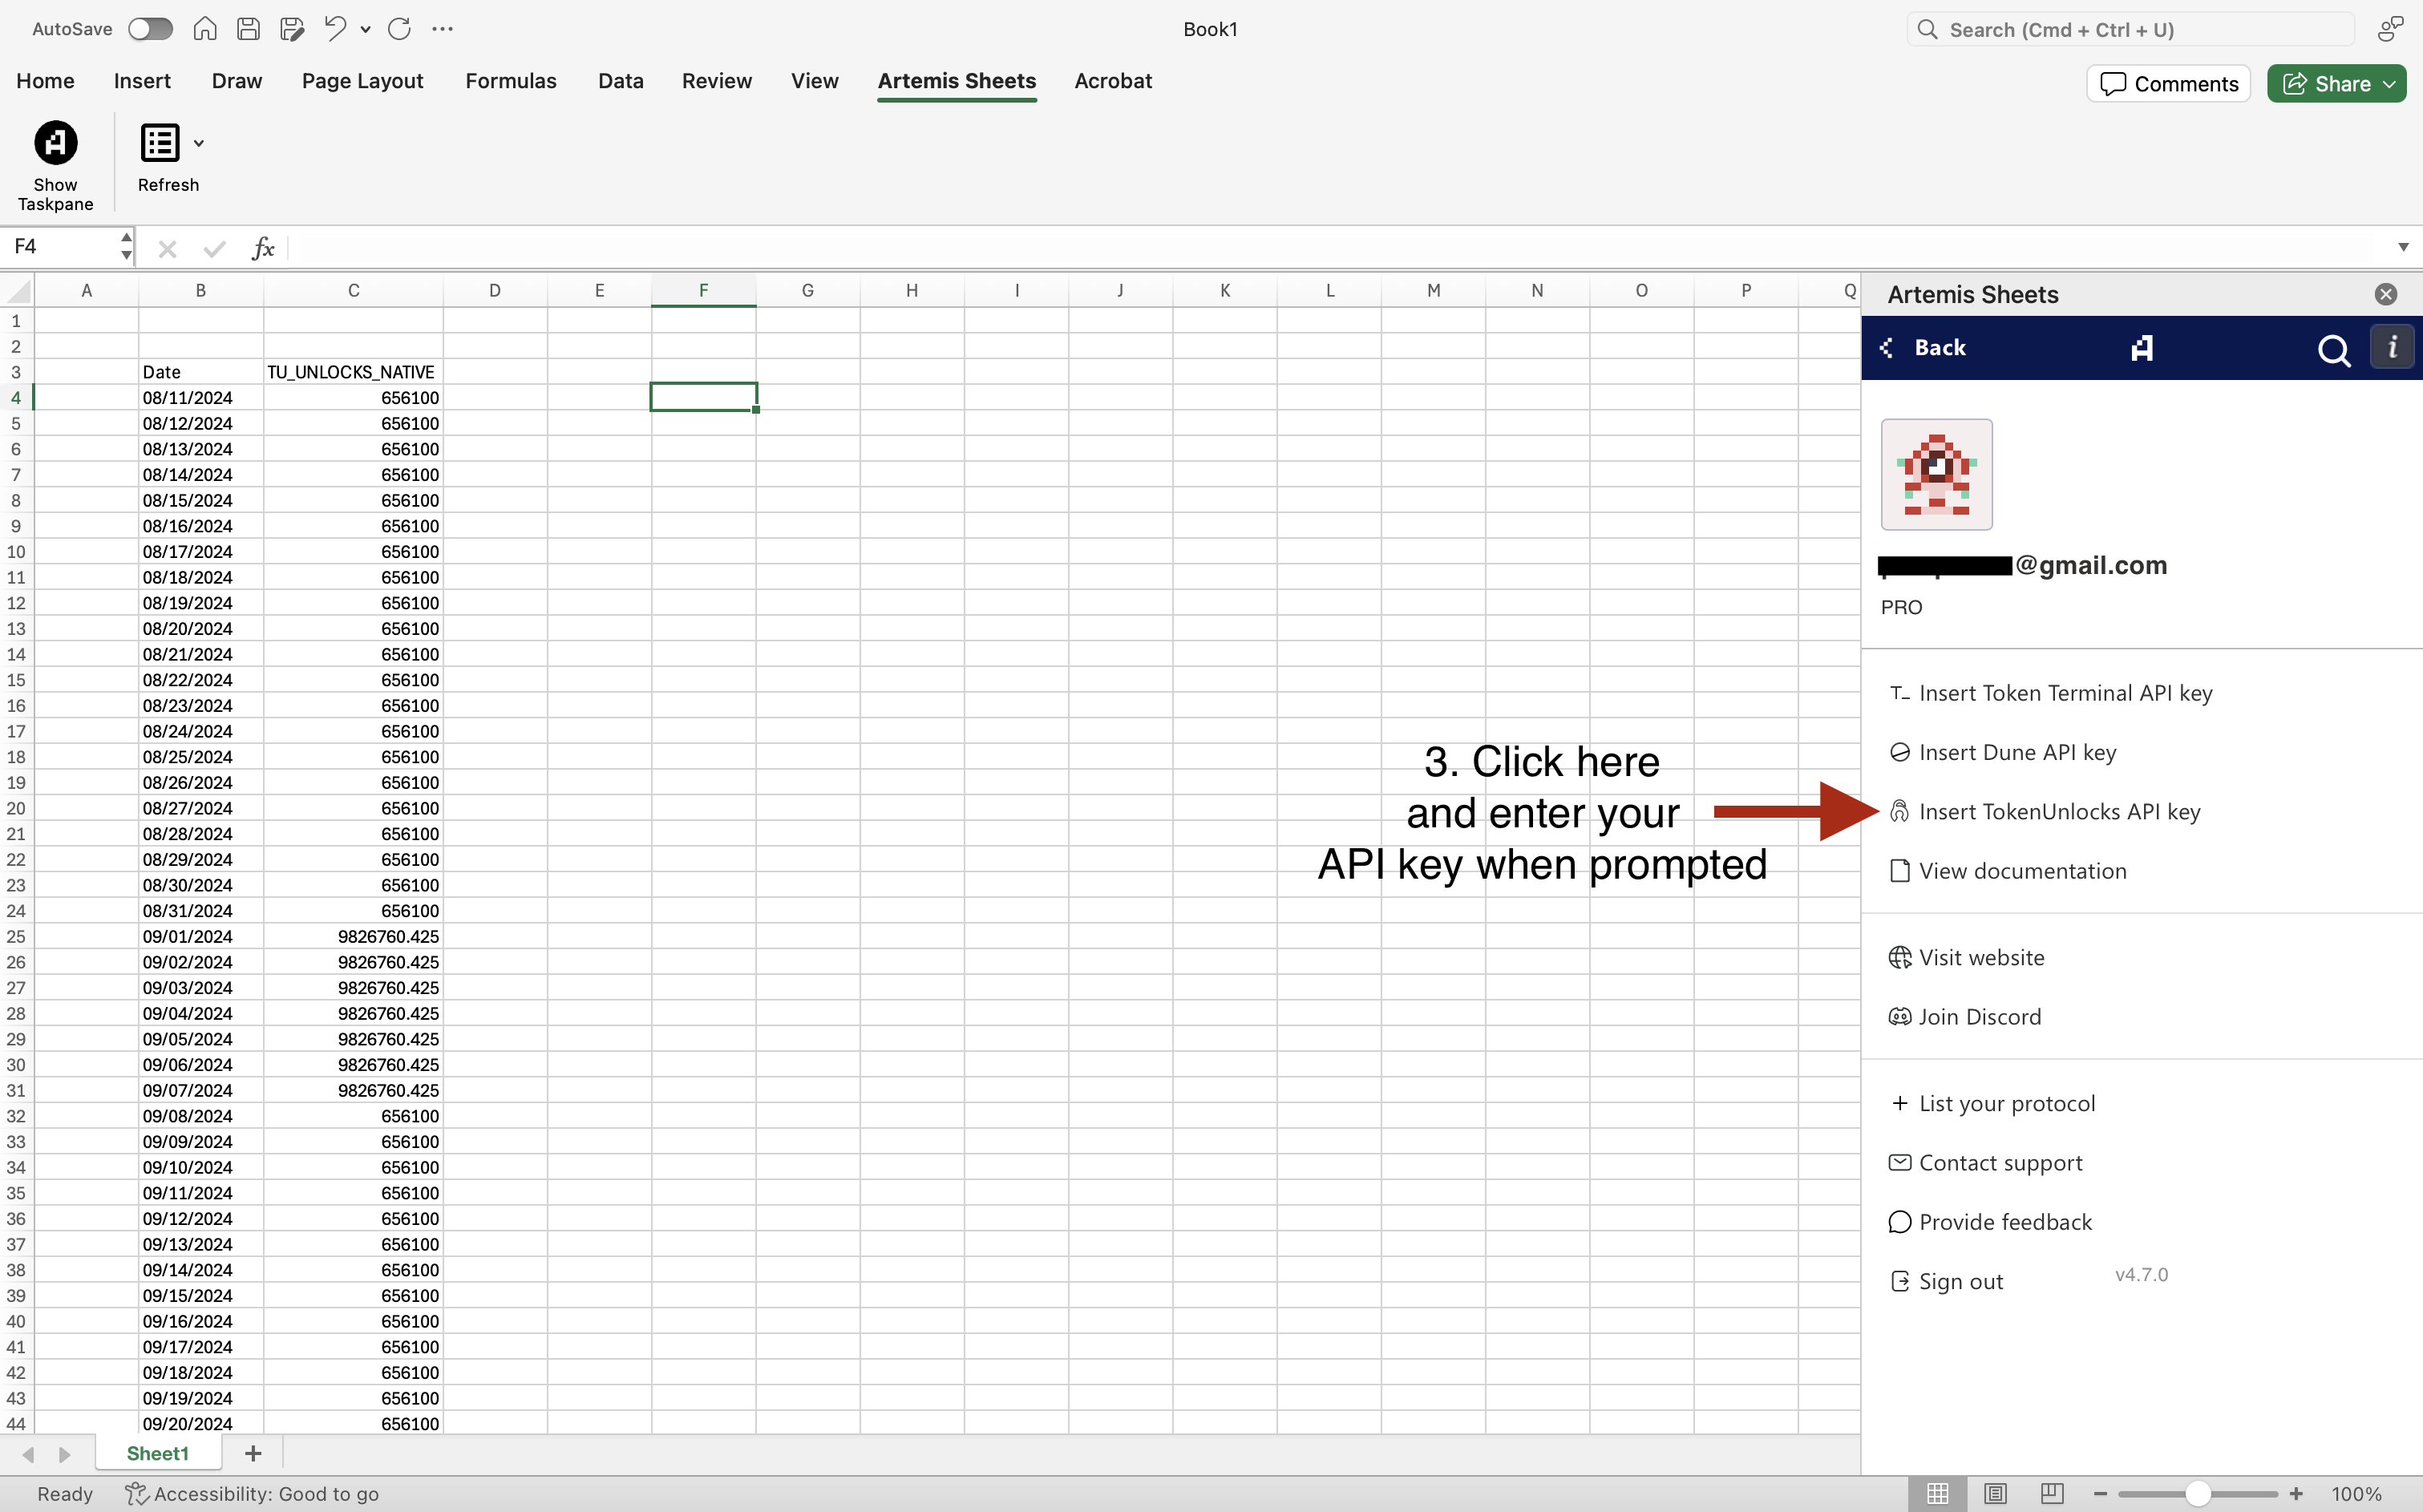Click the info icon in Artemis panel
Screen dimensions: 2423x1512
coord(2392,348)
